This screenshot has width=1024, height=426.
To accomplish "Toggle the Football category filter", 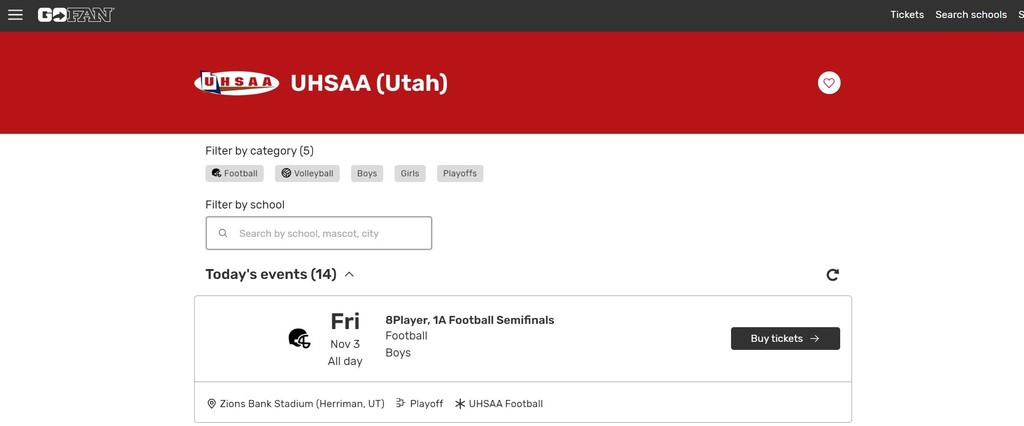I will (234, 174).
